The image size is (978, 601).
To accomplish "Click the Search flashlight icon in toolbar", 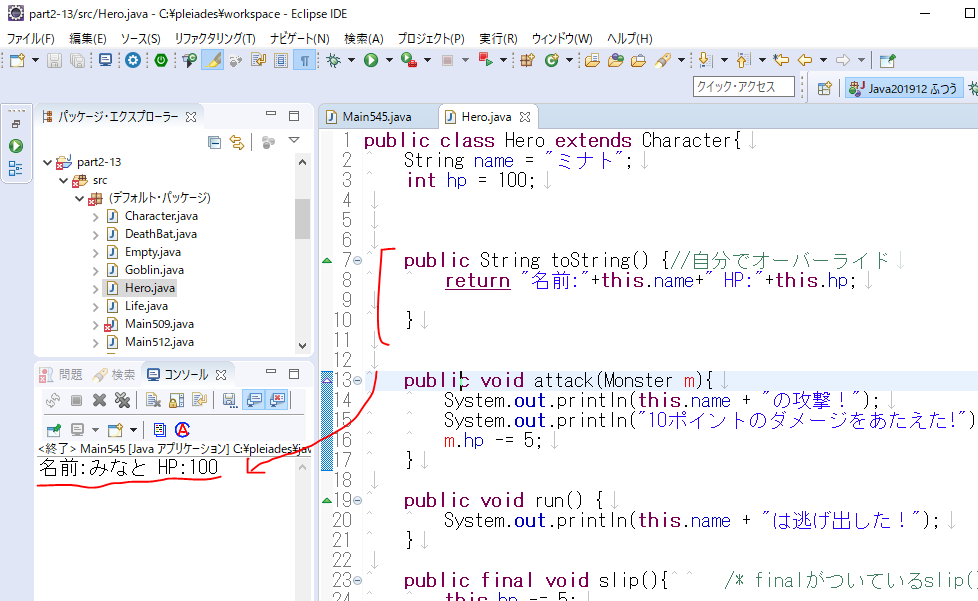I will click(x=662, y=60).
